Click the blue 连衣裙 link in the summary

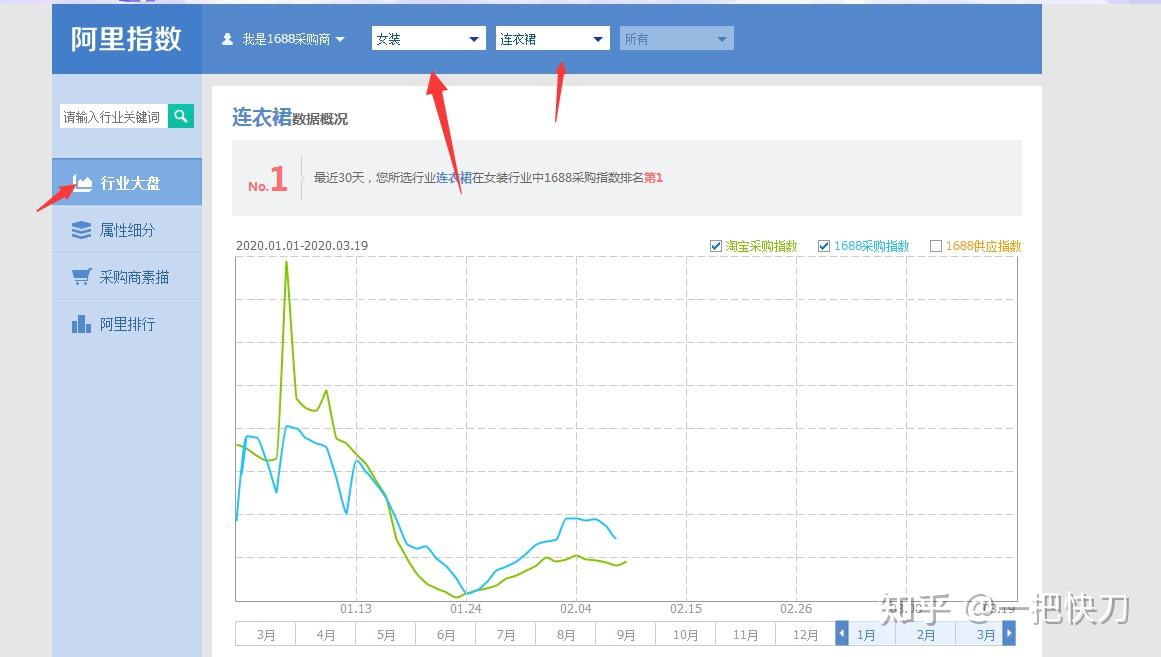454,178
